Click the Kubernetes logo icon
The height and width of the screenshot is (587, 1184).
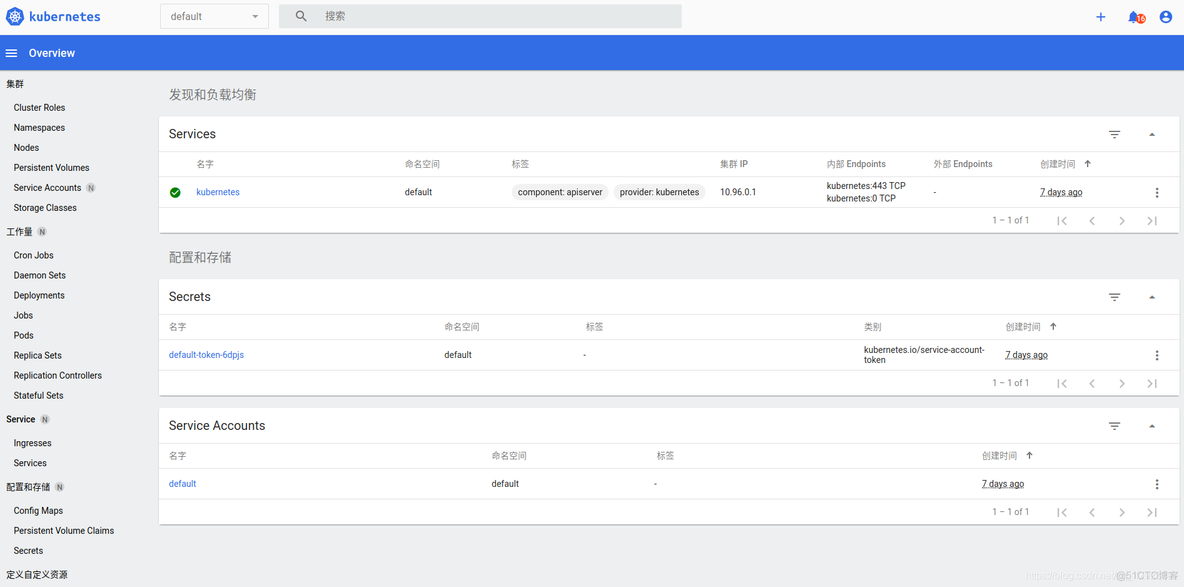tap(15, 17)
